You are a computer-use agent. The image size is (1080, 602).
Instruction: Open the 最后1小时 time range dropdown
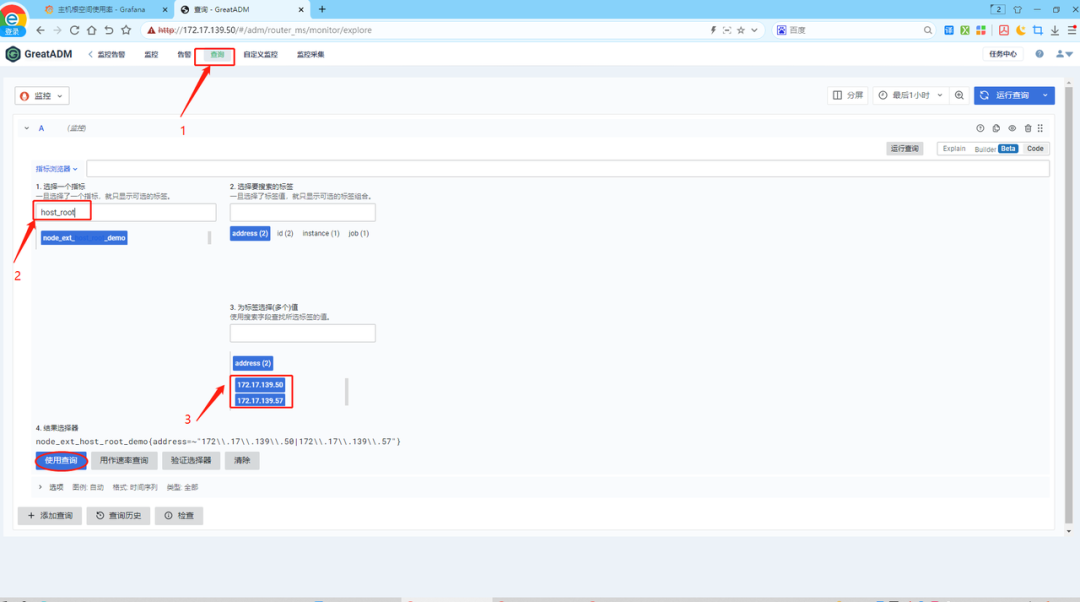[908, 95]
